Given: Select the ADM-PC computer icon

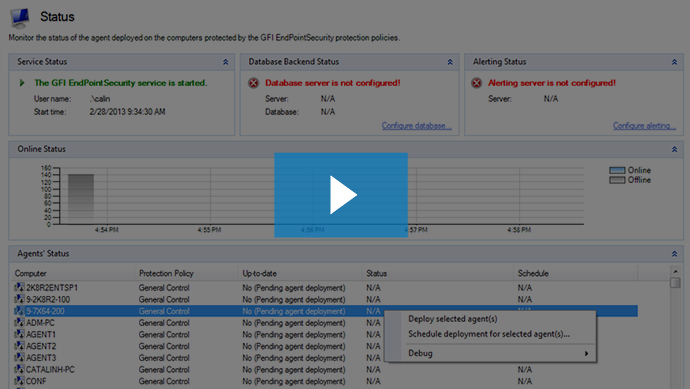Looking at the screenshot, I should click(19, 323).
